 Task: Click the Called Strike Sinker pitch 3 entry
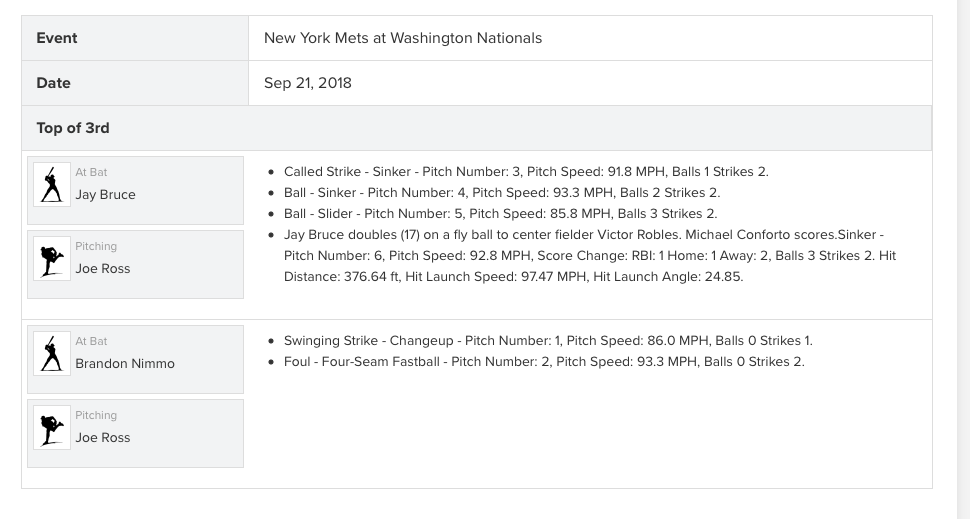pos(526,172)
